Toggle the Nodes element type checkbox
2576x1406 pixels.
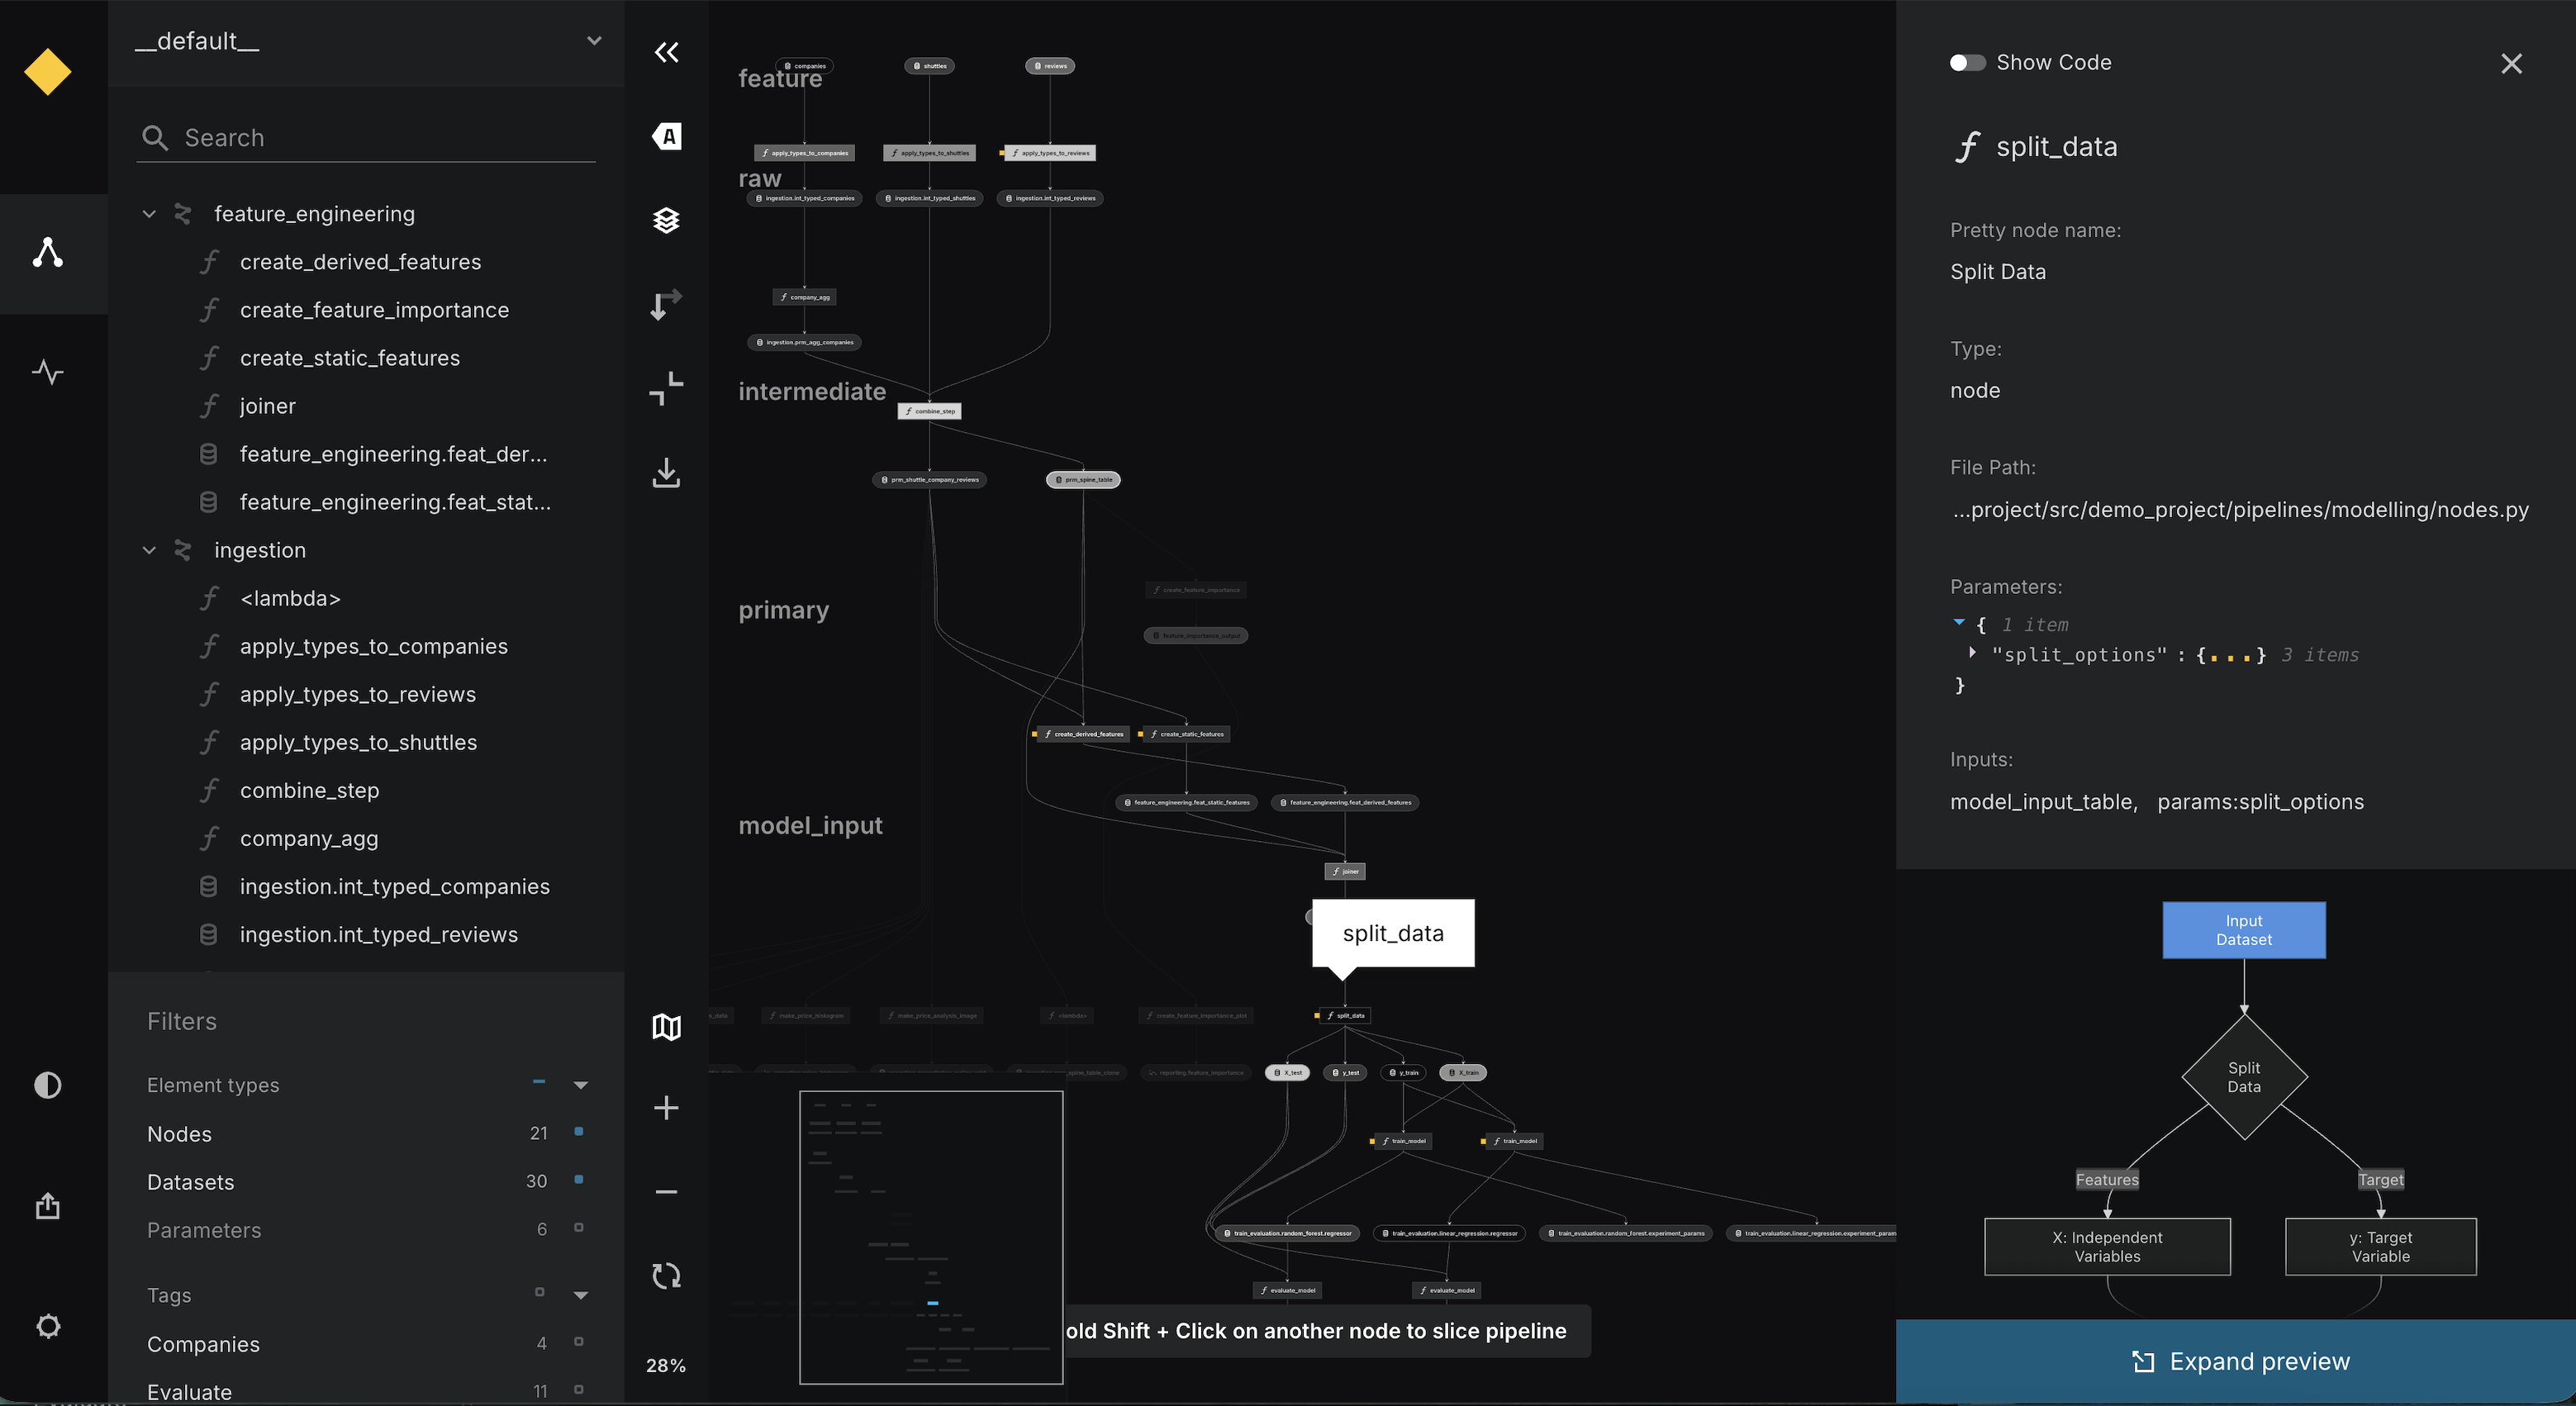[579, 1132]
